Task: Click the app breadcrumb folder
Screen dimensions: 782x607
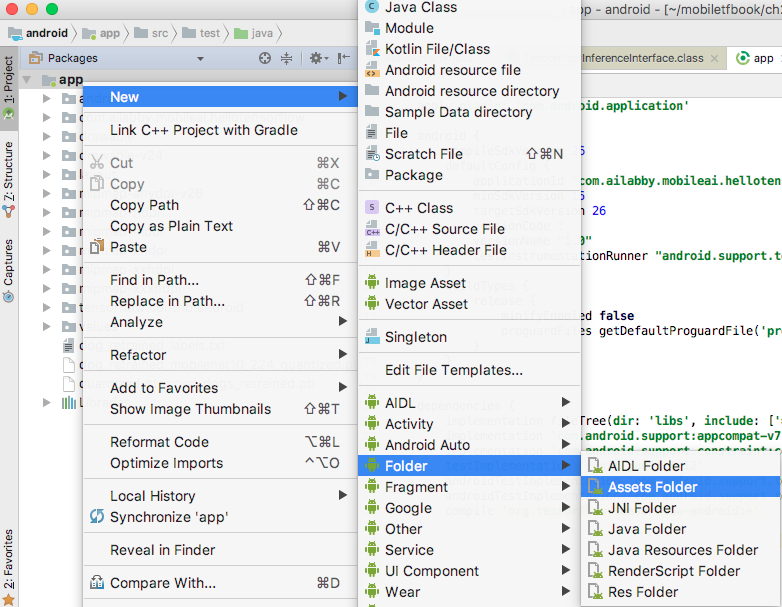Action: coord(101,33)
